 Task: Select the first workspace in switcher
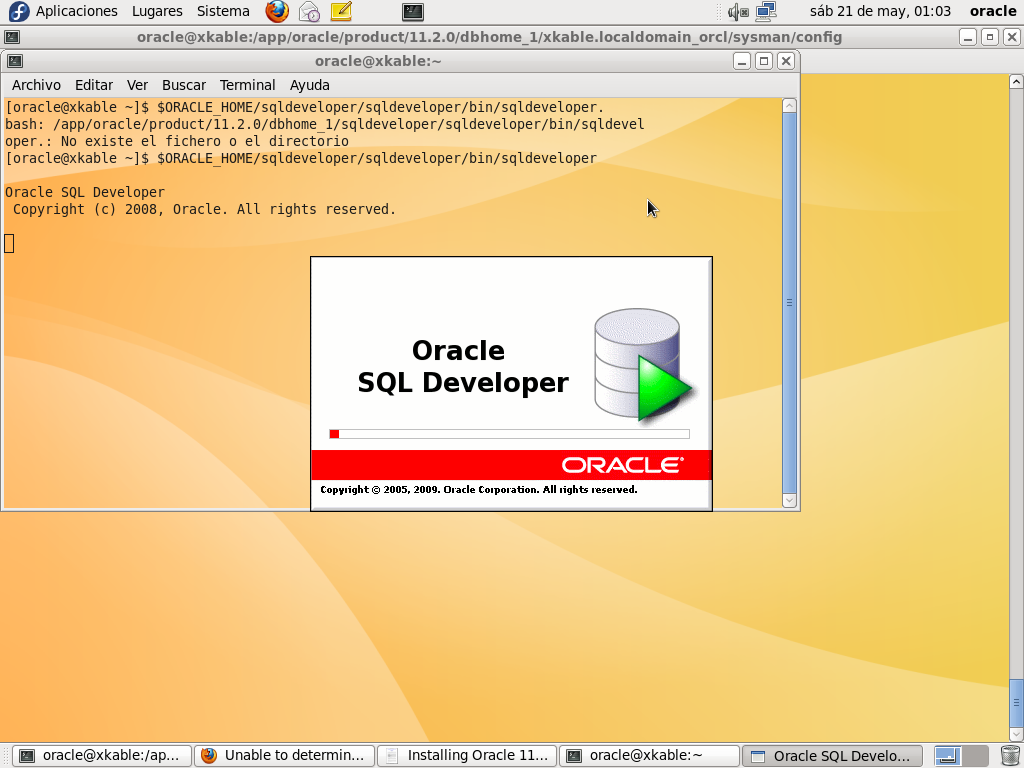coord(946,756)
